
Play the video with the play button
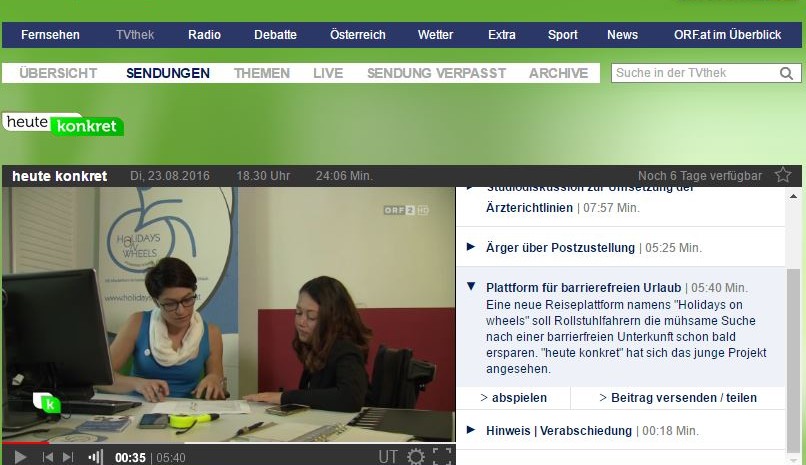pyautogui.click(x=21, y=457)
